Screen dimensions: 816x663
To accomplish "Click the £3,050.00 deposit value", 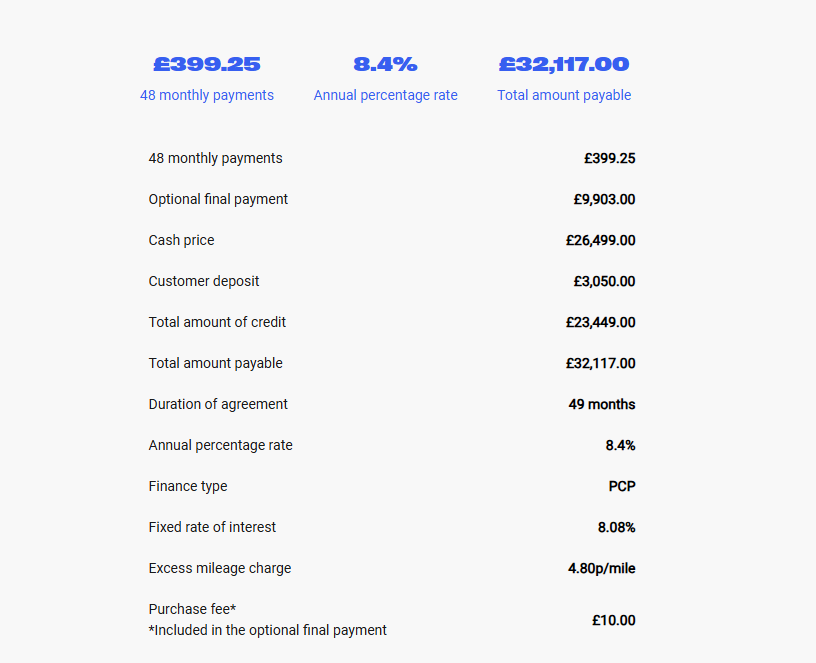I will point(604,282).
